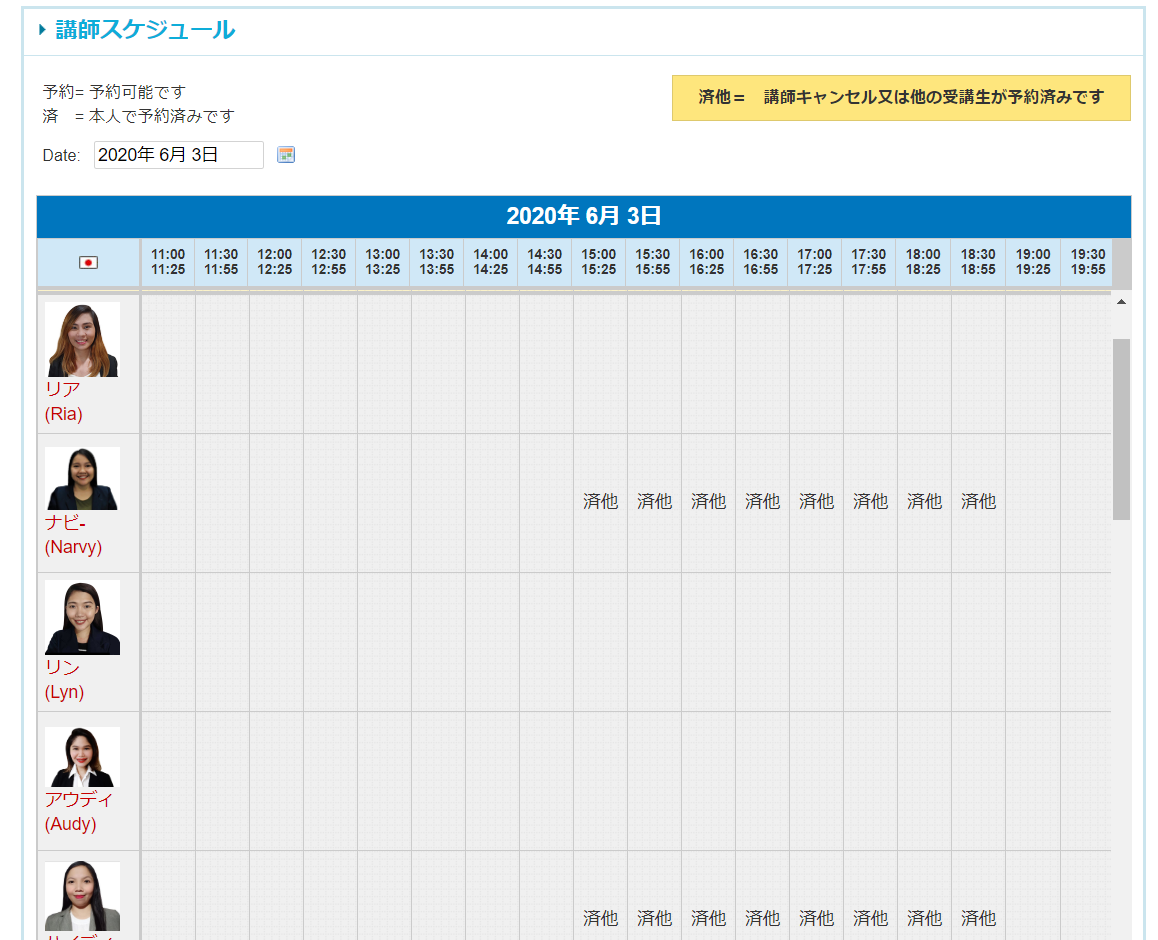Image resolution: width=1158 pixels, height=940 pixels.
Task: Open instructor Lyn's profile photo
Action: pyautogui.click(x=82, y=617)
